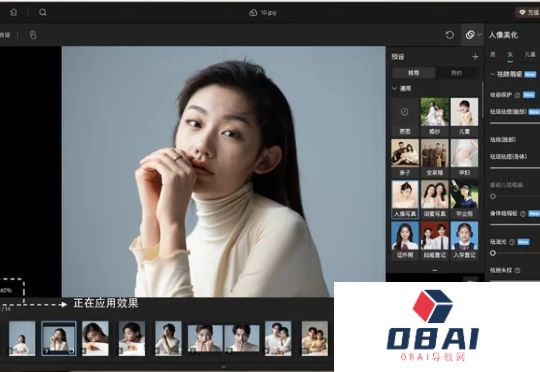Screen dimensions: 540x372
Task: Apply the 结婚登记 marriage registration preset
Action: [x=435, y=240]
